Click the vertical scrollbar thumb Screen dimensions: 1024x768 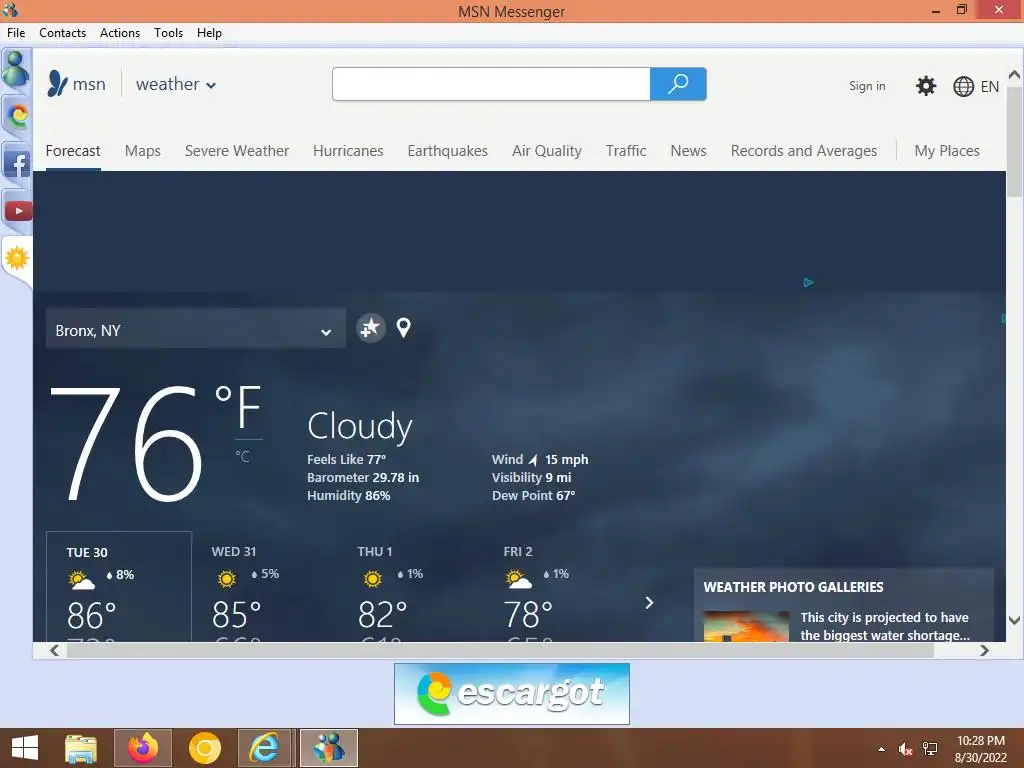coord(1014,141)
